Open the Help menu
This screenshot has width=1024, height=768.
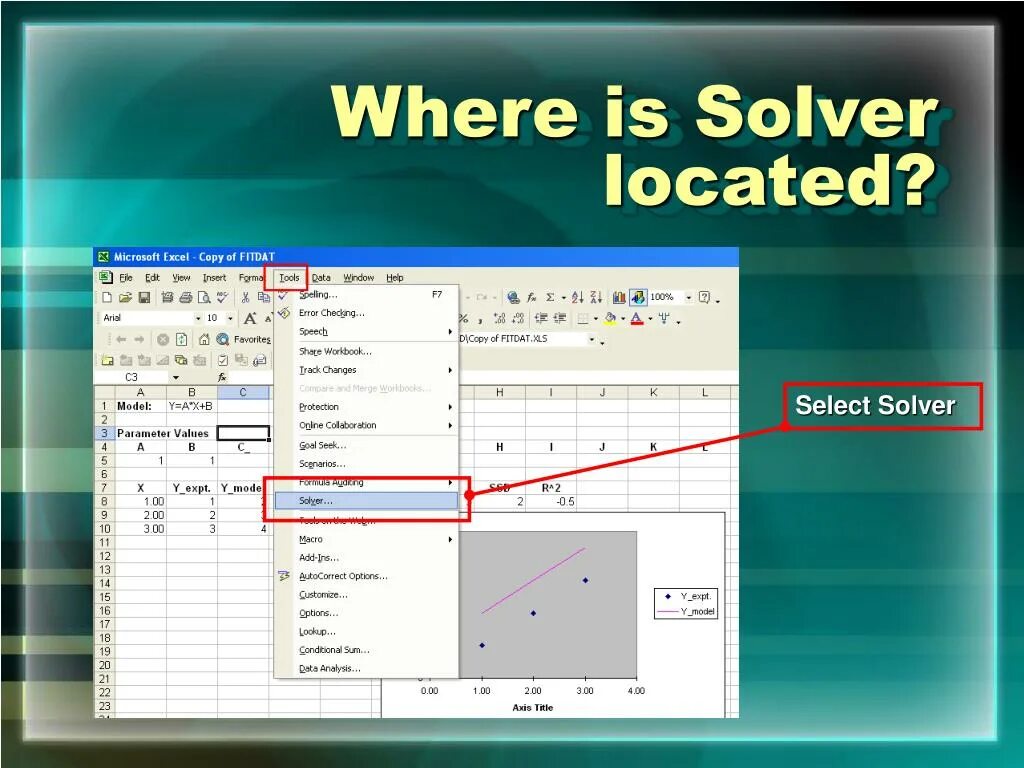click(x=394, y=278)
